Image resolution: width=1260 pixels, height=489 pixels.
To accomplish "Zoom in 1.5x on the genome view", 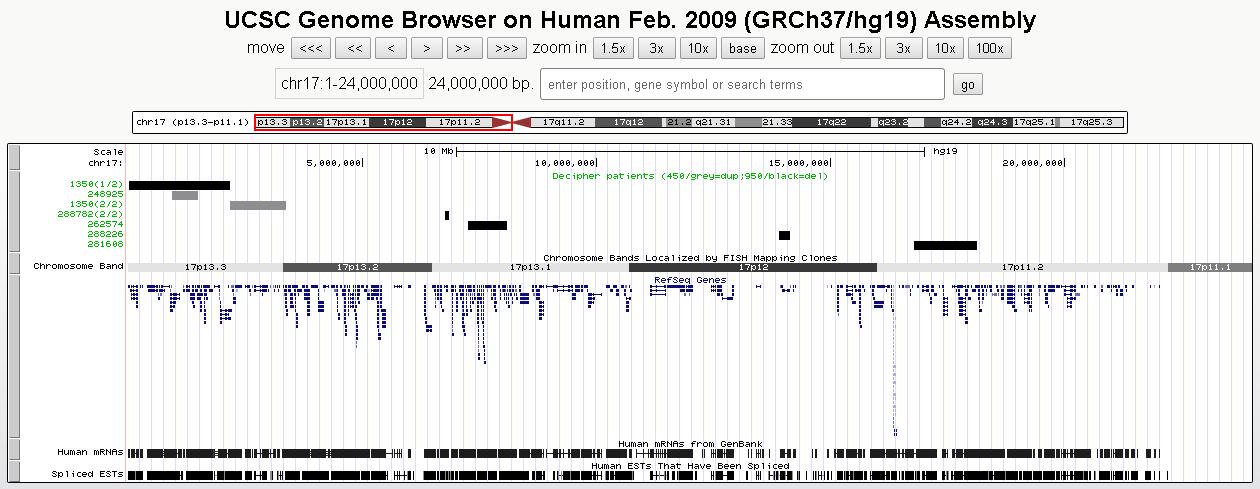I will point(612,48).
